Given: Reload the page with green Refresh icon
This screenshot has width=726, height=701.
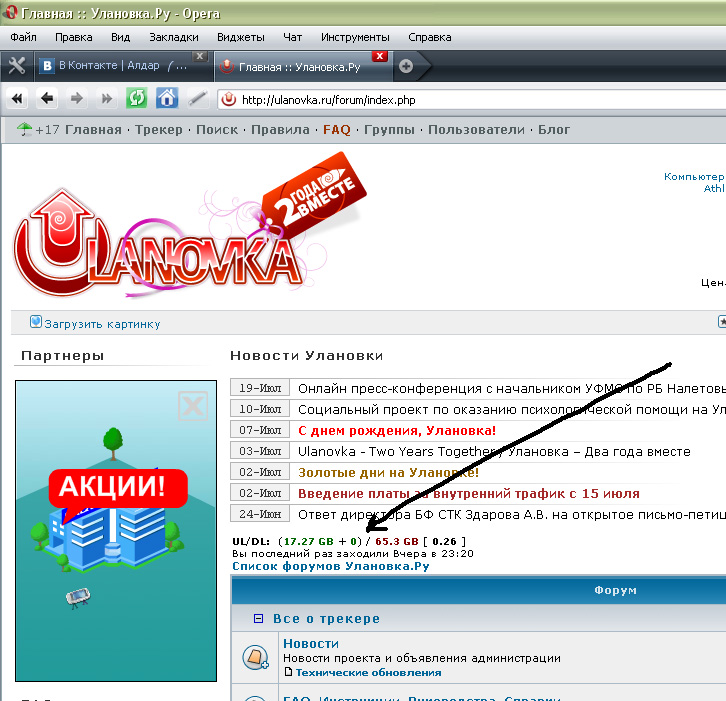Looking at the screenshot, I should (137, 98).
